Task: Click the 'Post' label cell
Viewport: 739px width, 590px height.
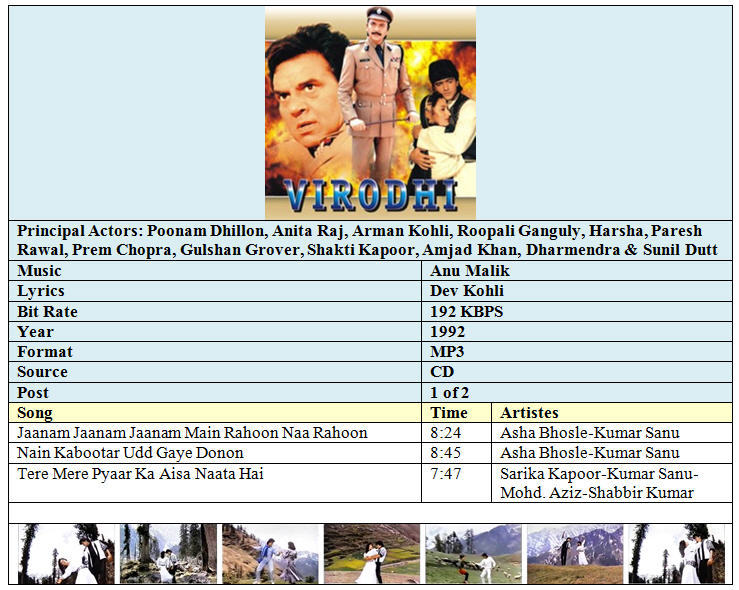Action: 215,393
